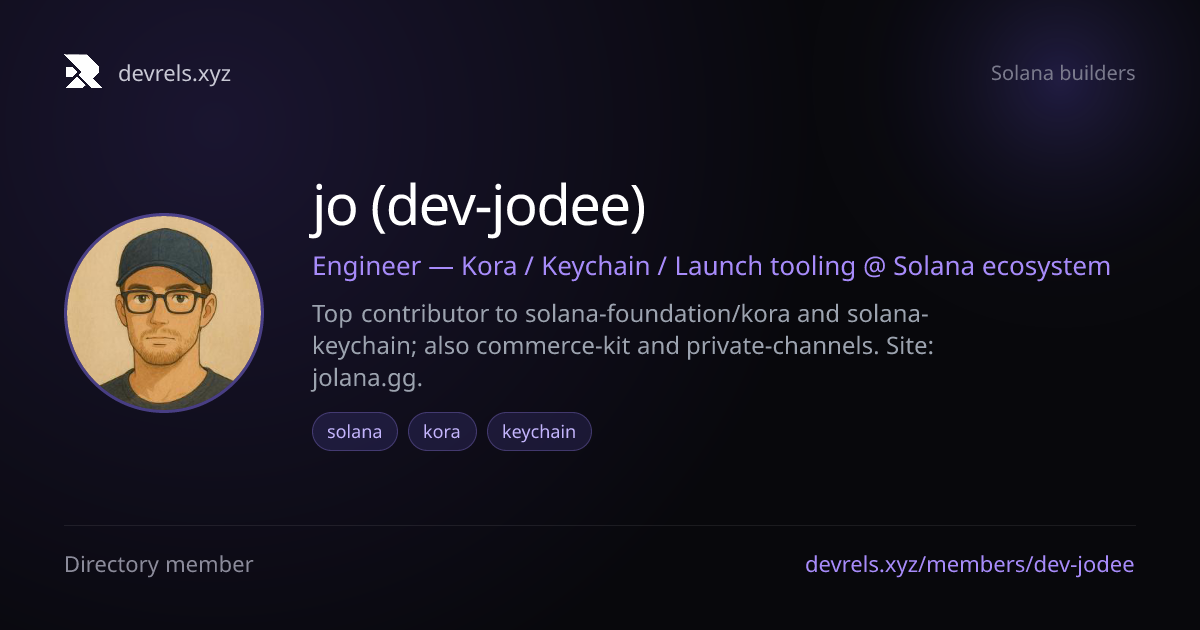Select the 'keychain' tag chip

pos(539,432)
